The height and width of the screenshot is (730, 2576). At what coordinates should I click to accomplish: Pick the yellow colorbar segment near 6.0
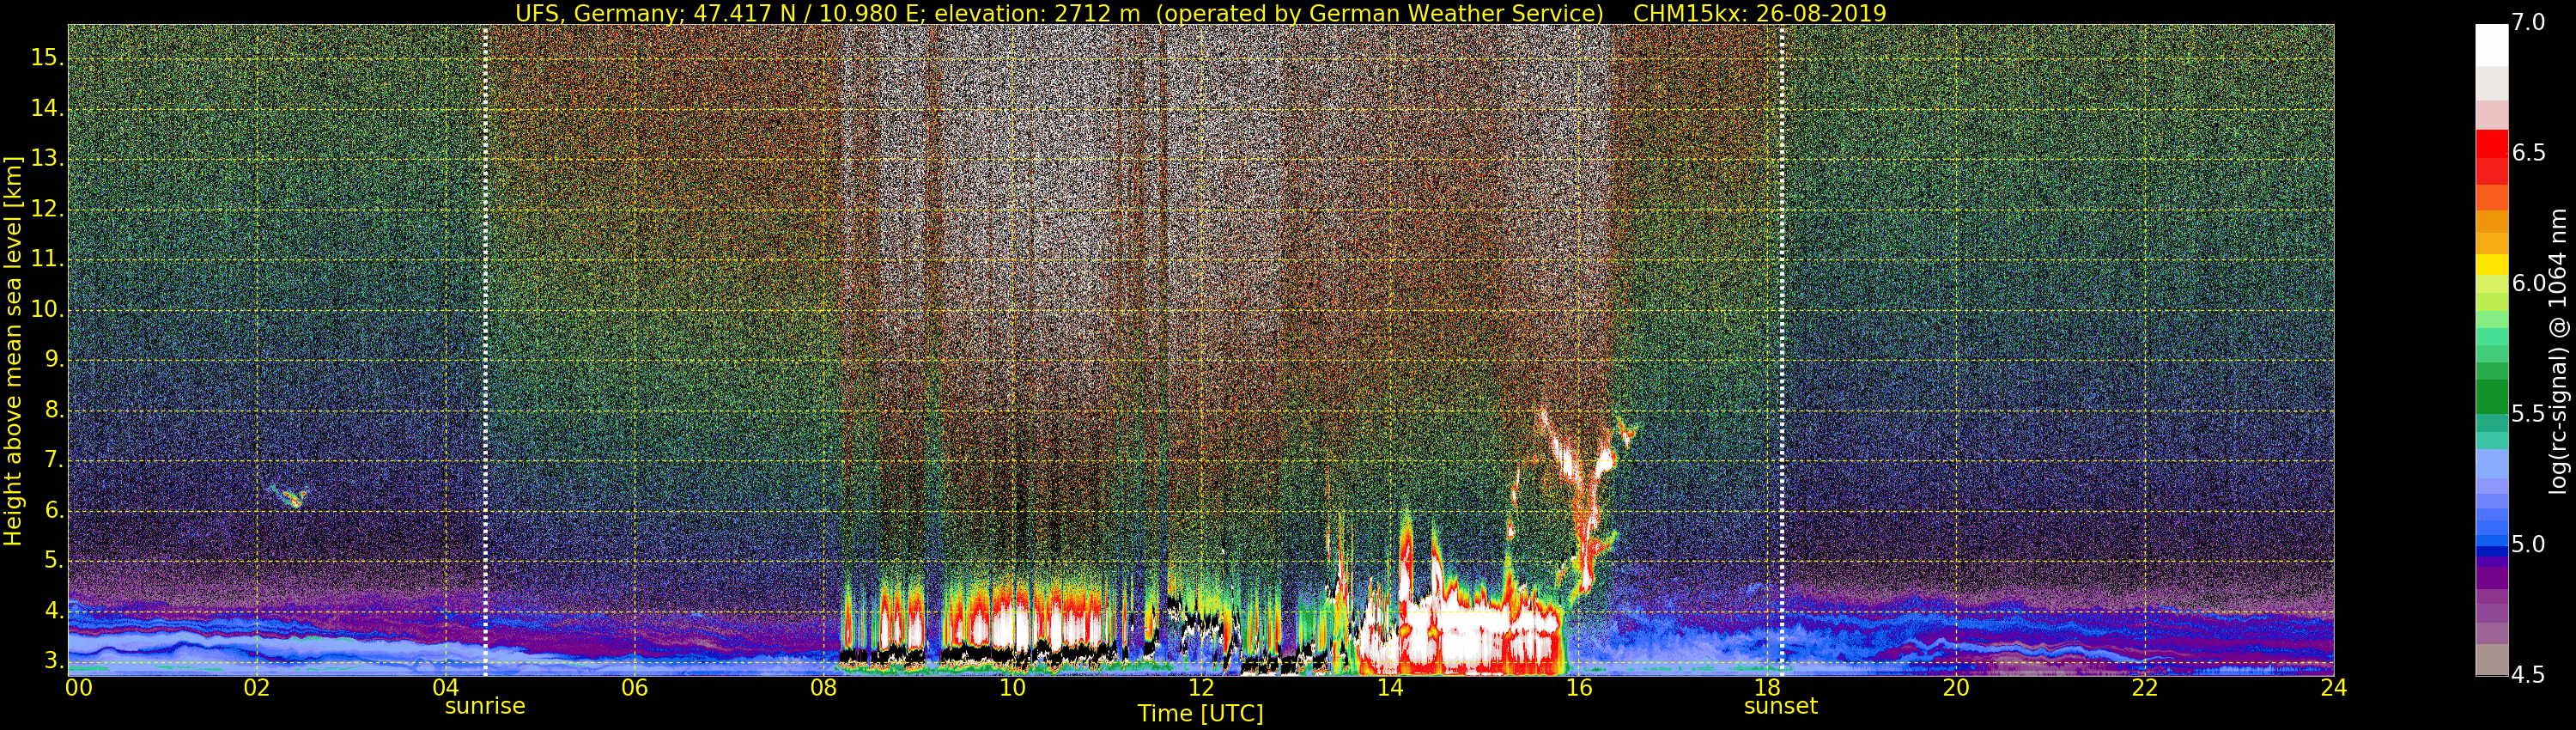2491,265
